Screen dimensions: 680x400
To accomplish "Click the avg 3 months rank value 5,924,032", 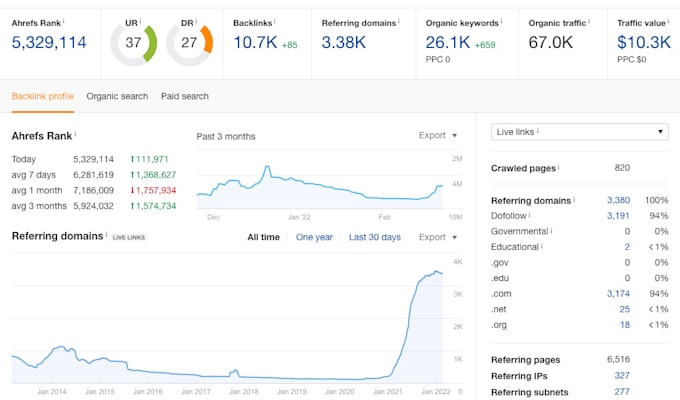I will [93, 206].
